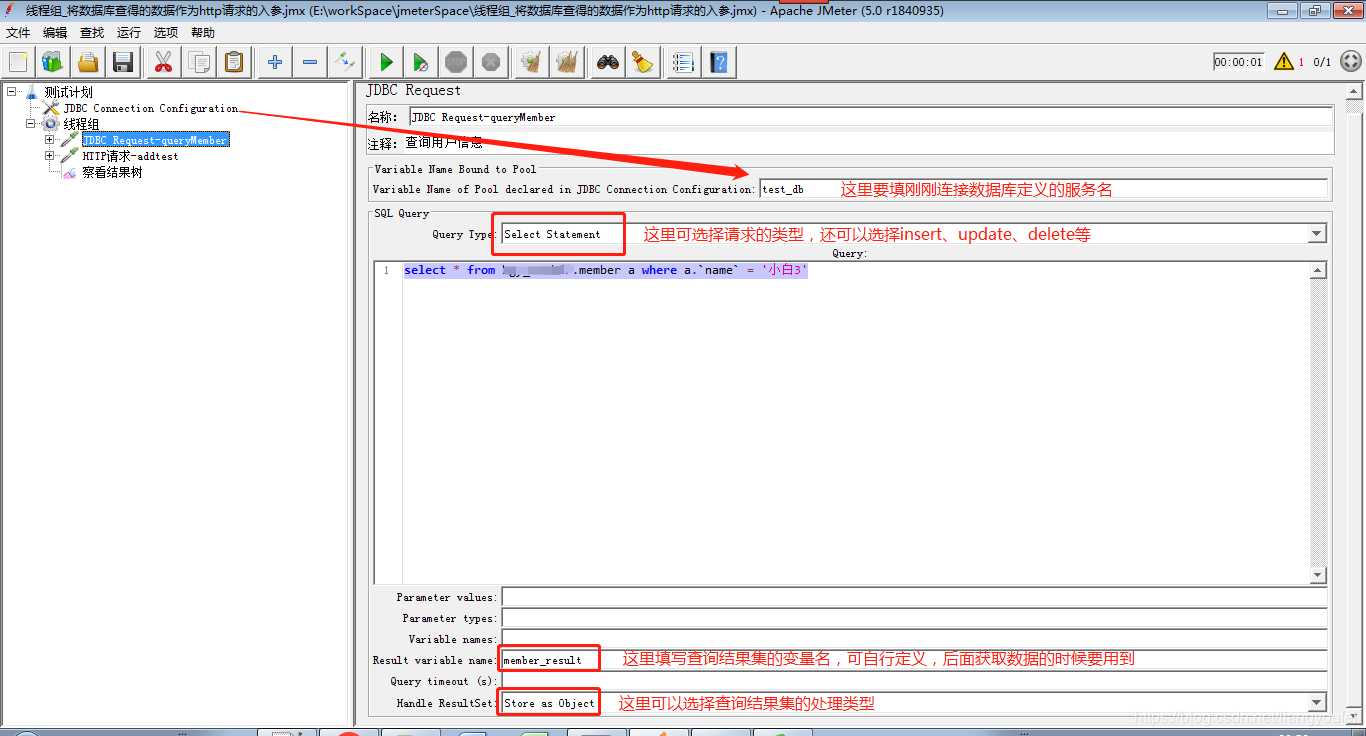
Task: Collapse the 线程组 tree node
Action: pos(31,124)
